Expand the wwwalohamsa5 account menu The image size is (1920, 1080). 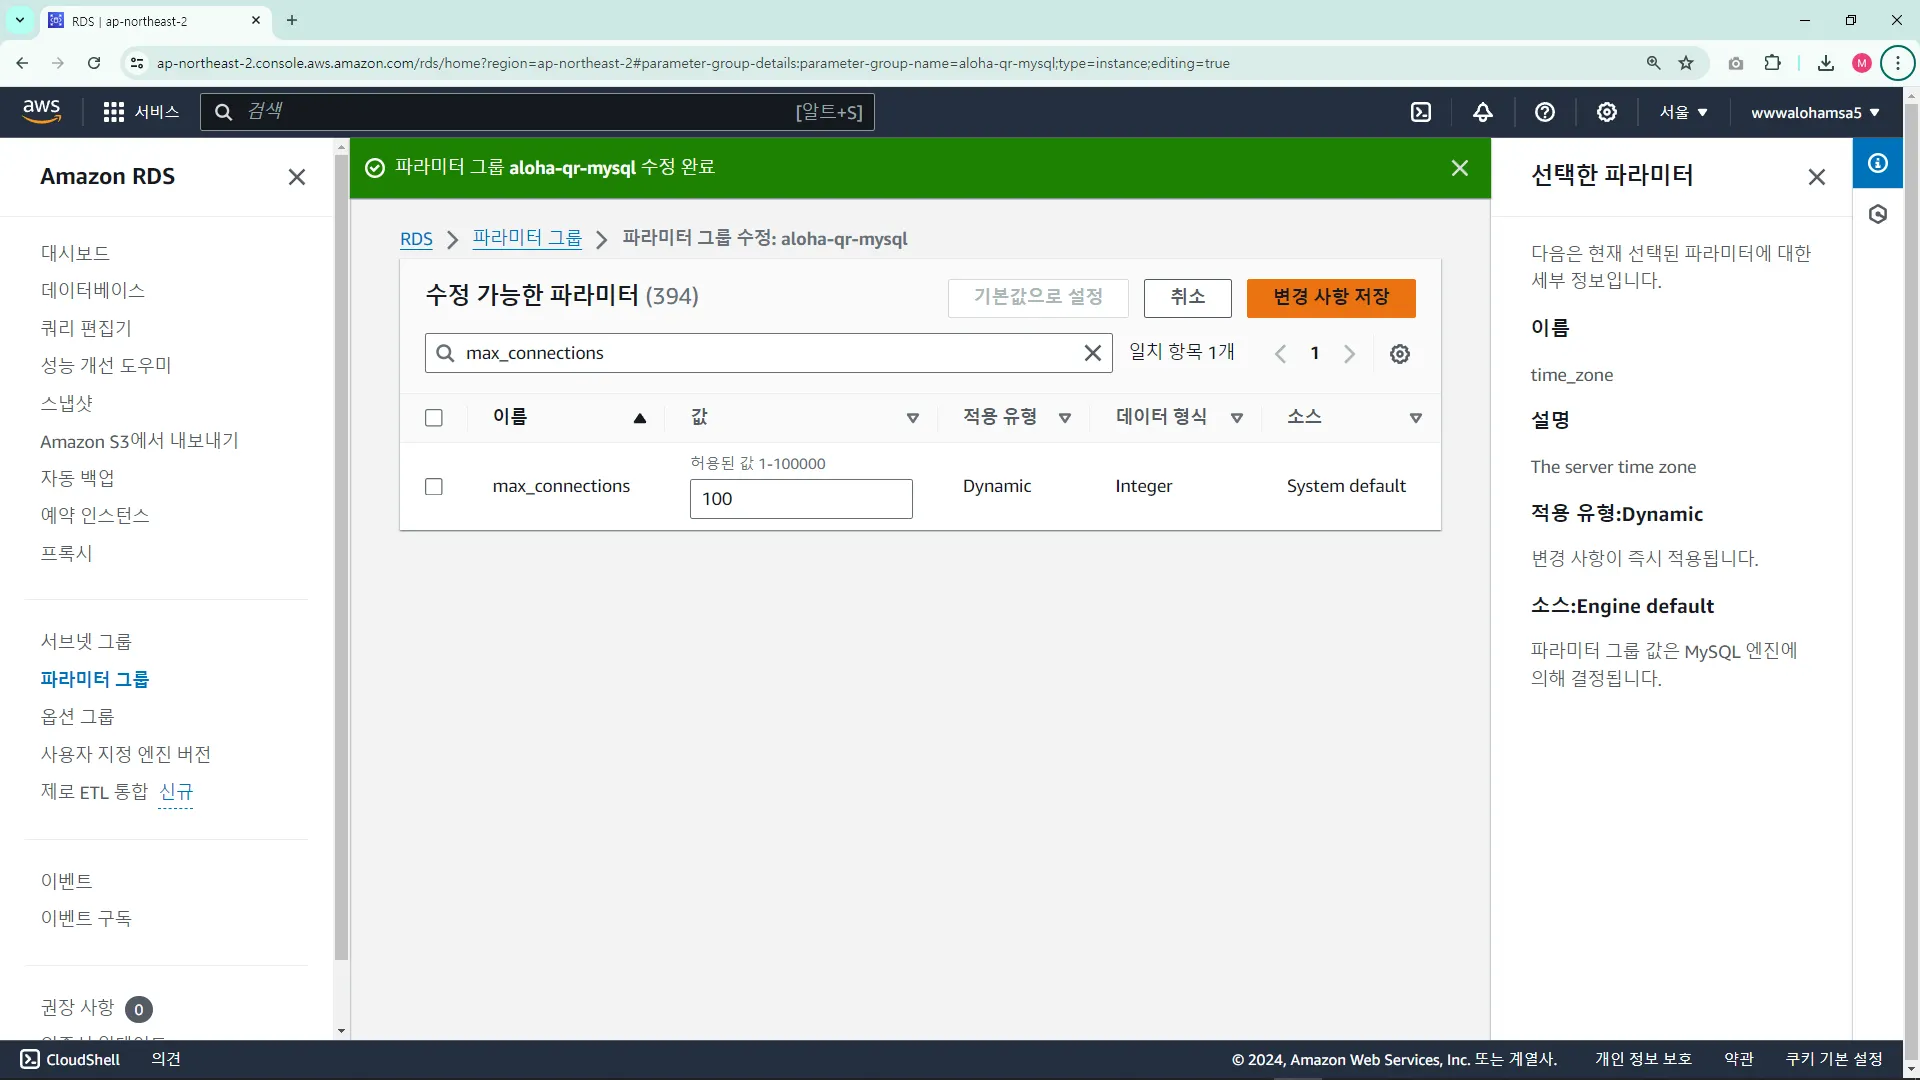coord(1815,112)
